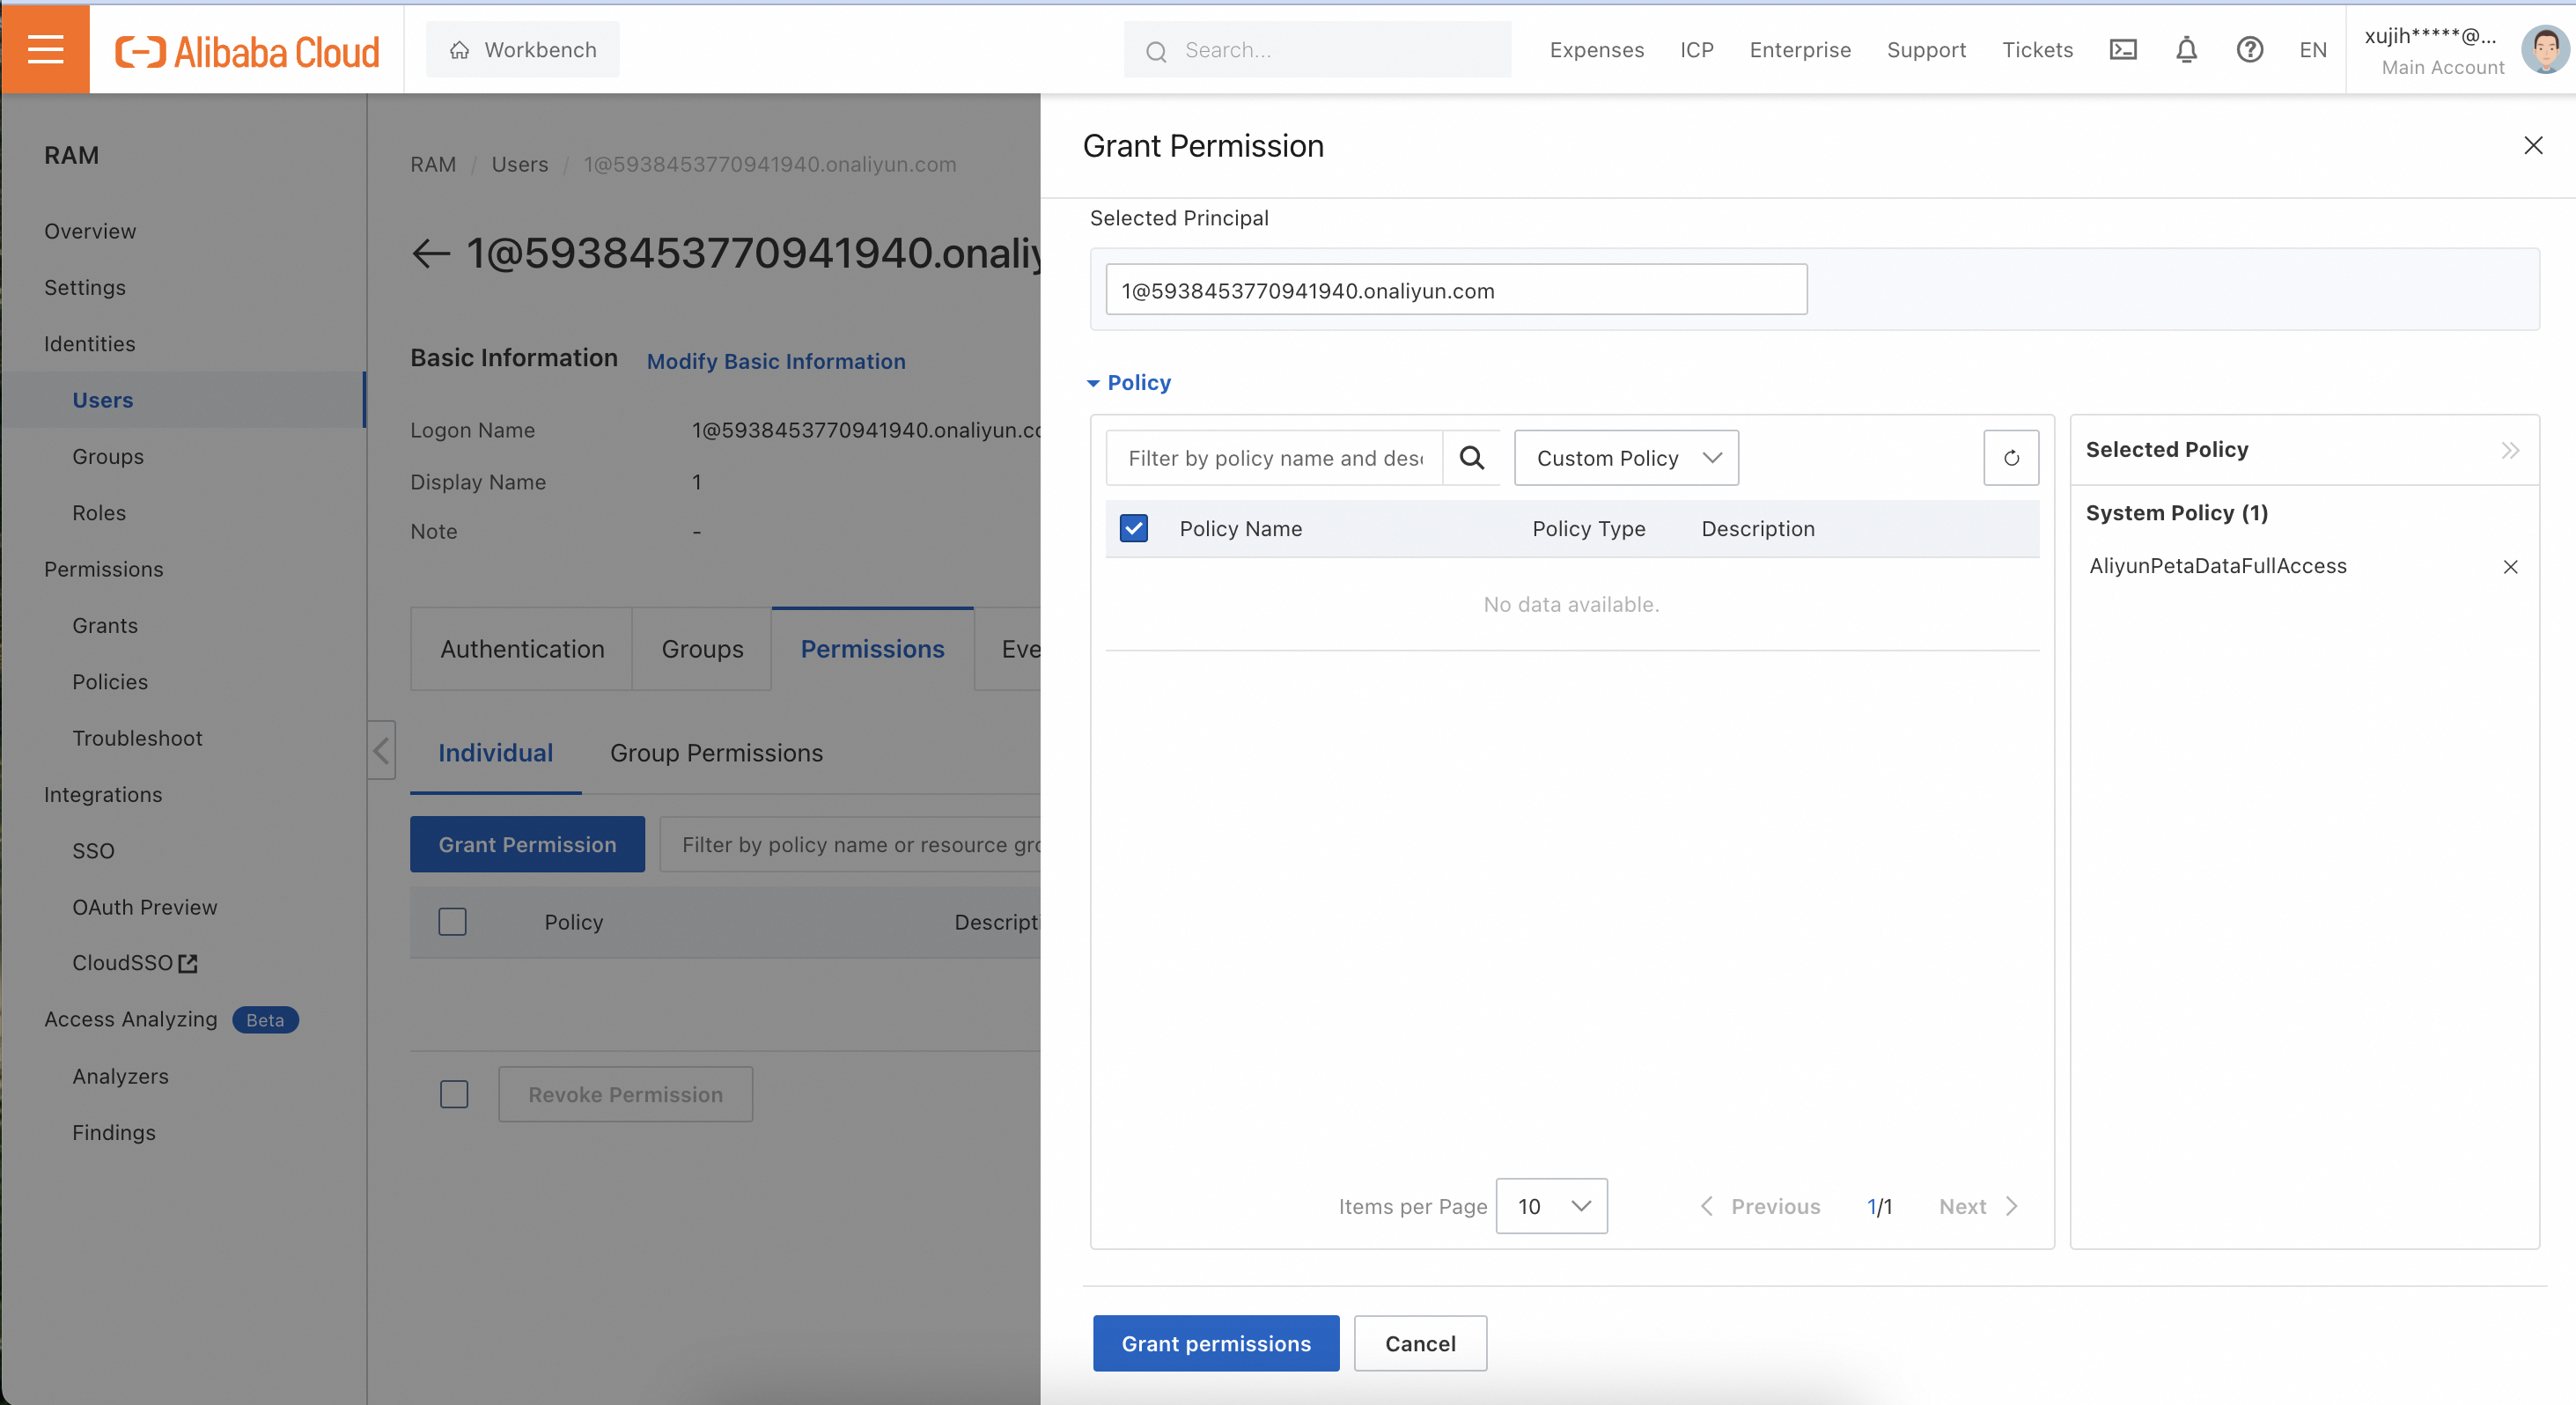The height and width of the screenshot is (1405, 2576).
Task: Open sidebar Groups item
Action: [108, 456]
